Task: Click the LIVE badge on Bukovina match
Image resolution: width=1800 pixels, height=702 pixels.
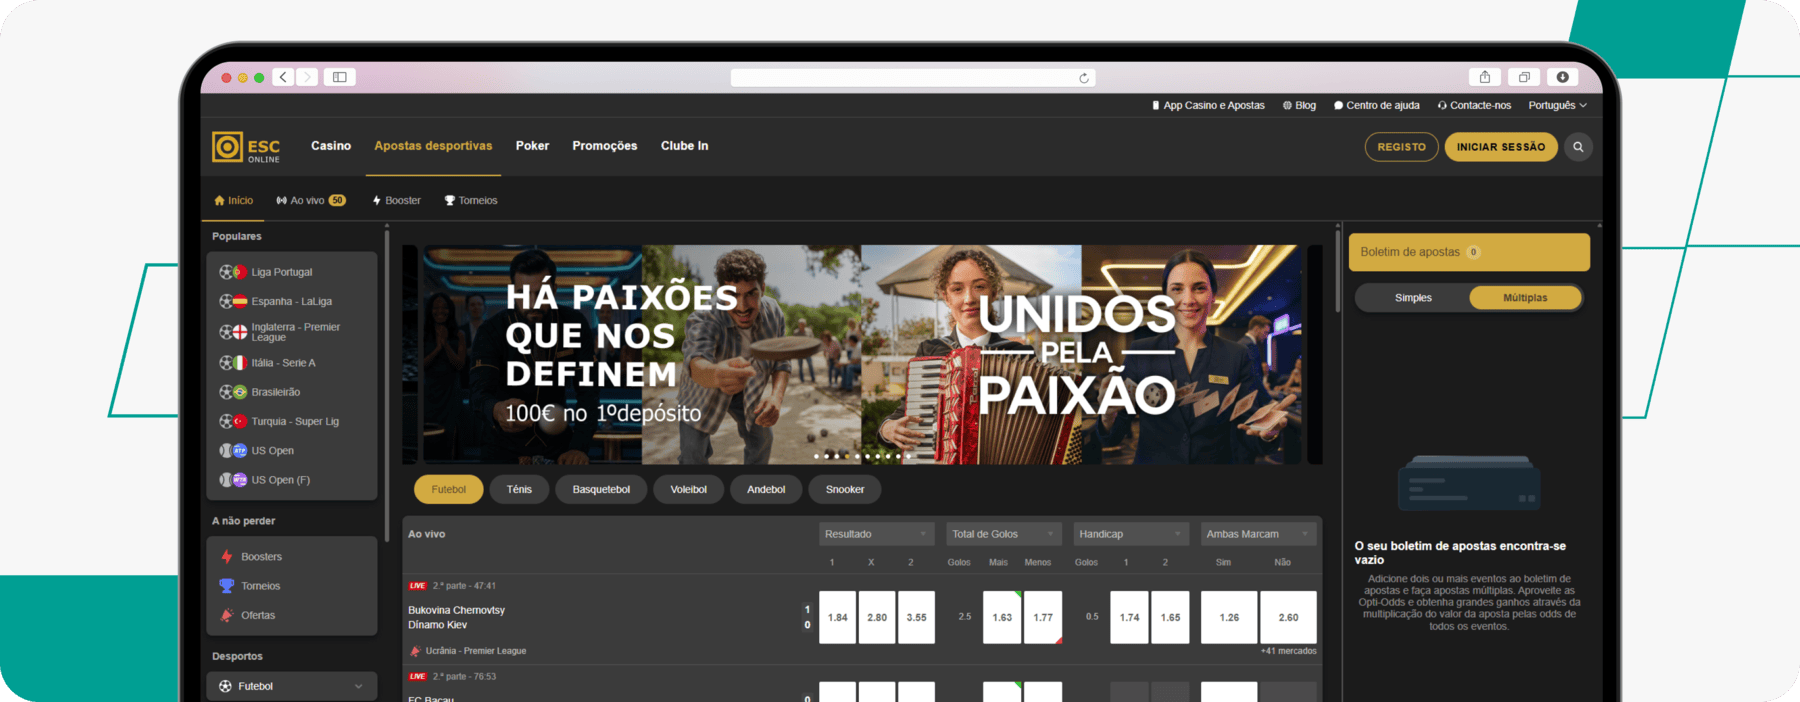Action: coord(418,586)
